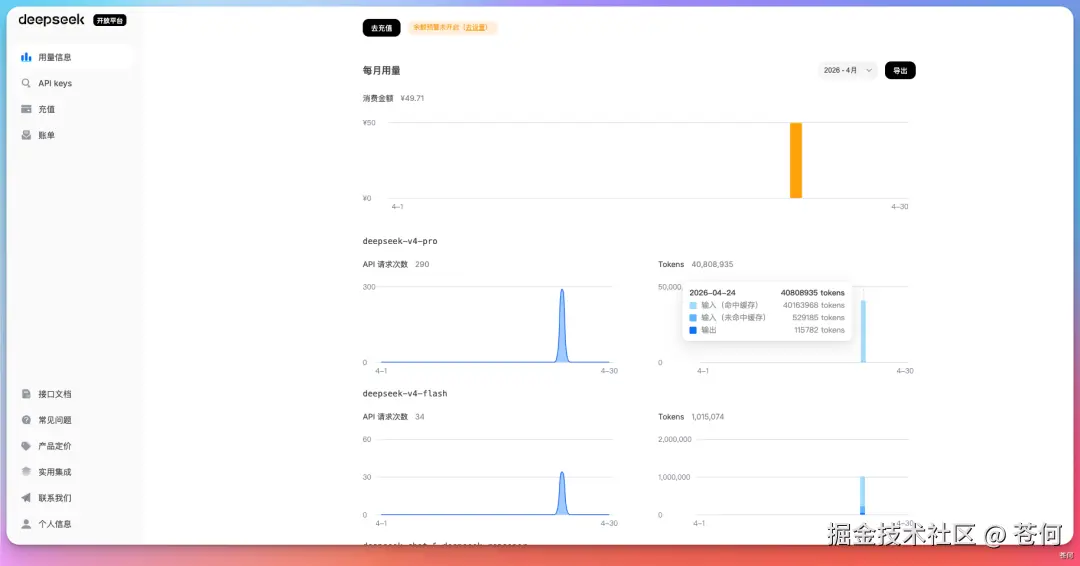Open 接口文档 in the sidebar
This screenshot has width=1080, height=566.
[x=72, y=394]
